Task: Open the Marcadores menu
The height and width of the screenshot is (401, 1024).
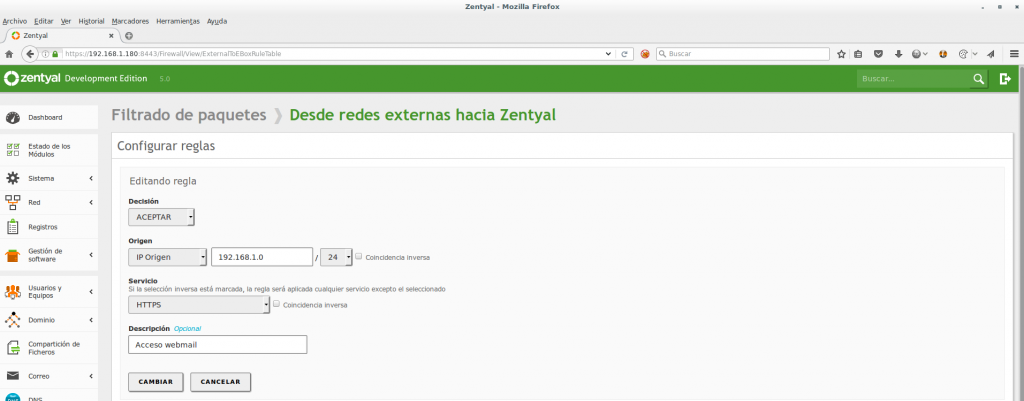Action: 129,21
